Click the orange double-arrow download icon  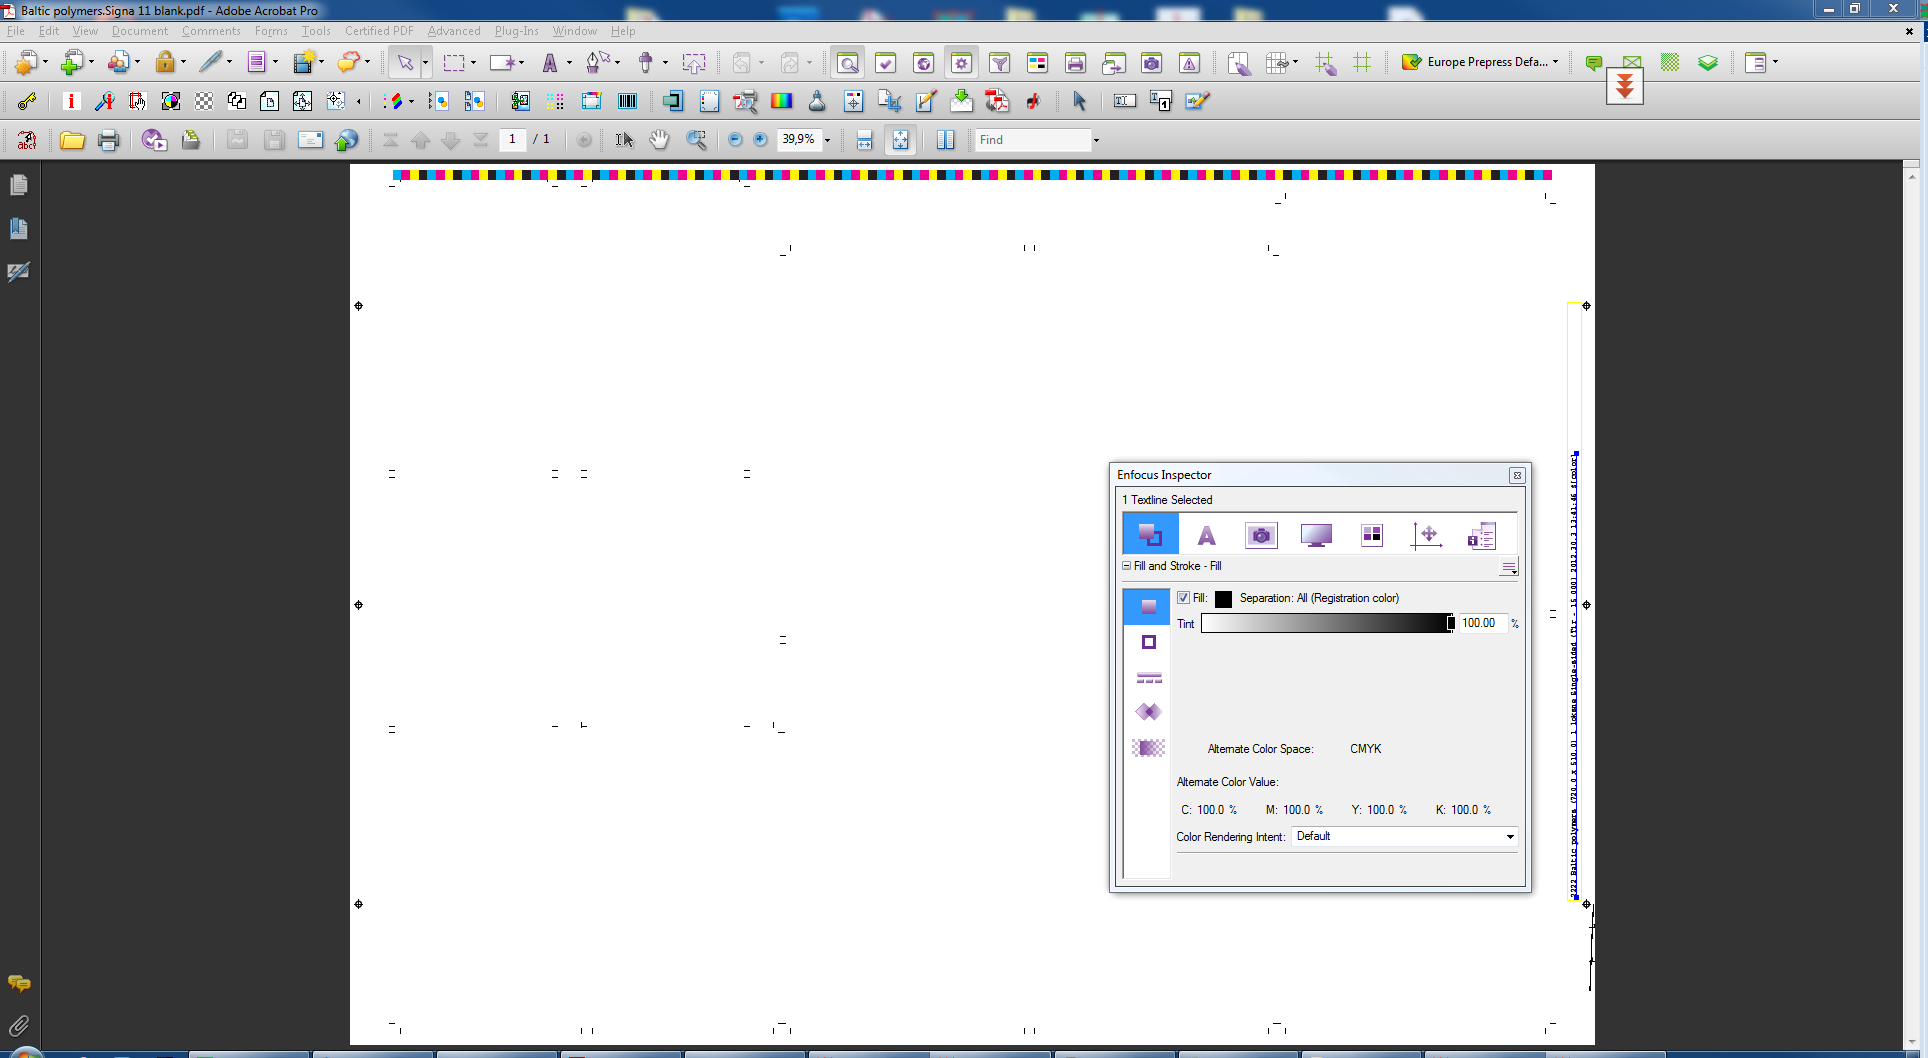click(x=1625, y=87)
